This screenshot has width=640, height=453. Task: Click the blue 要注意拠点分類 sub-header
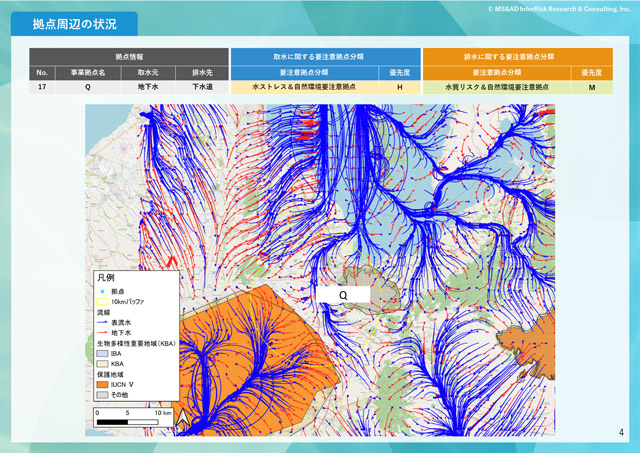pyautogui.click(x=304, y=73)
